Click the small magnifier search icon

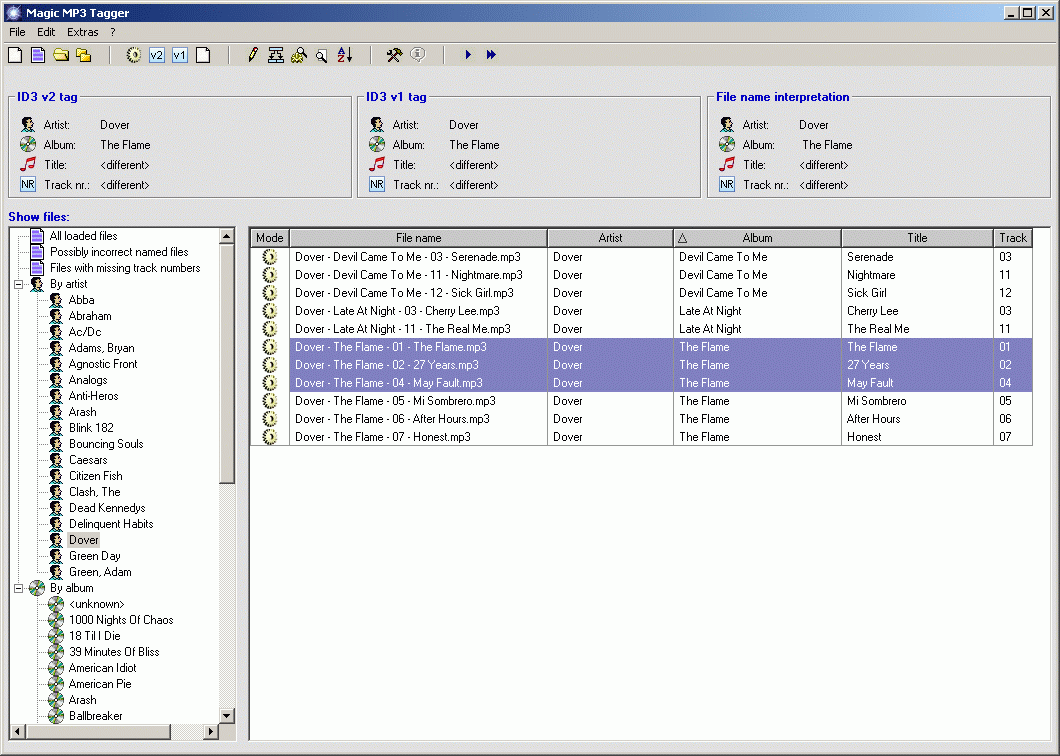click(x=322, y=55)
